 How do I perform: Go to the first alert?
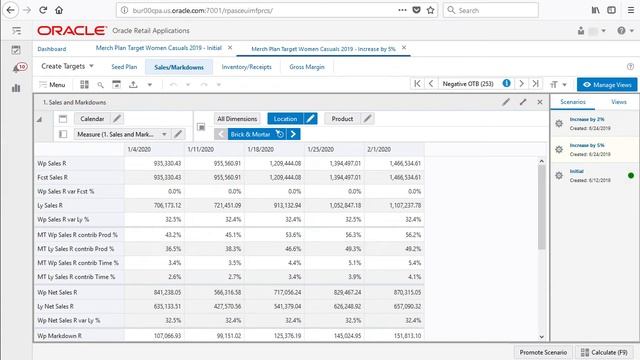417,84
